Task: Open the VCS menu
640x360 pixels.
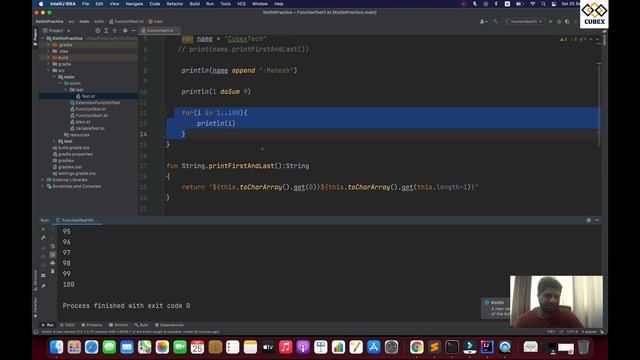Action: pos(242,4)
